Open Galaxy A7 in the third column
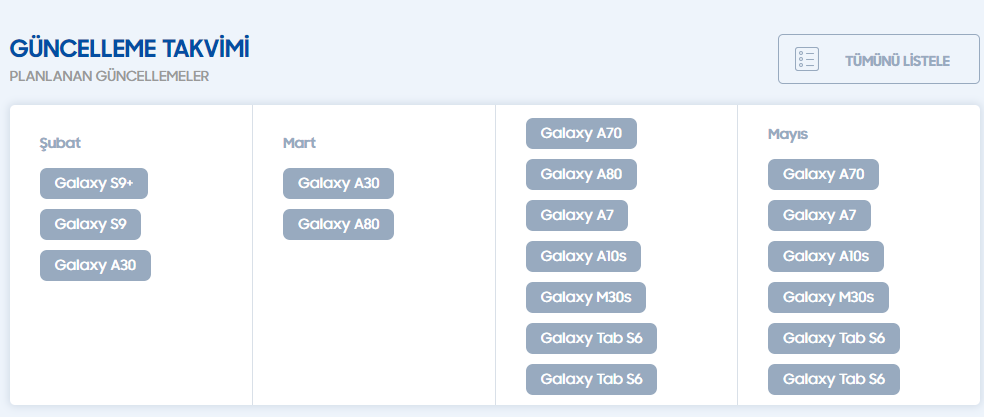This screenshot has width=984, height=417. tap(577, 215)
